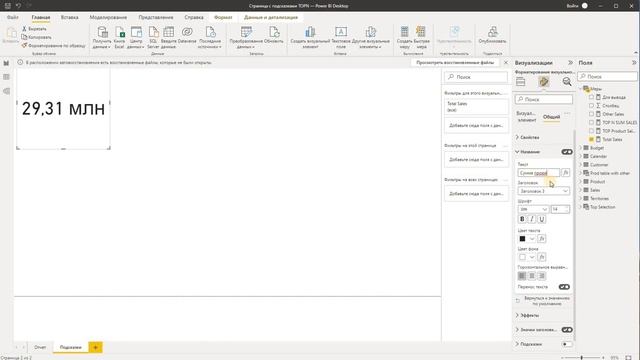Open More visuals (Другие визуальные элементы) icon

point(371,32)
